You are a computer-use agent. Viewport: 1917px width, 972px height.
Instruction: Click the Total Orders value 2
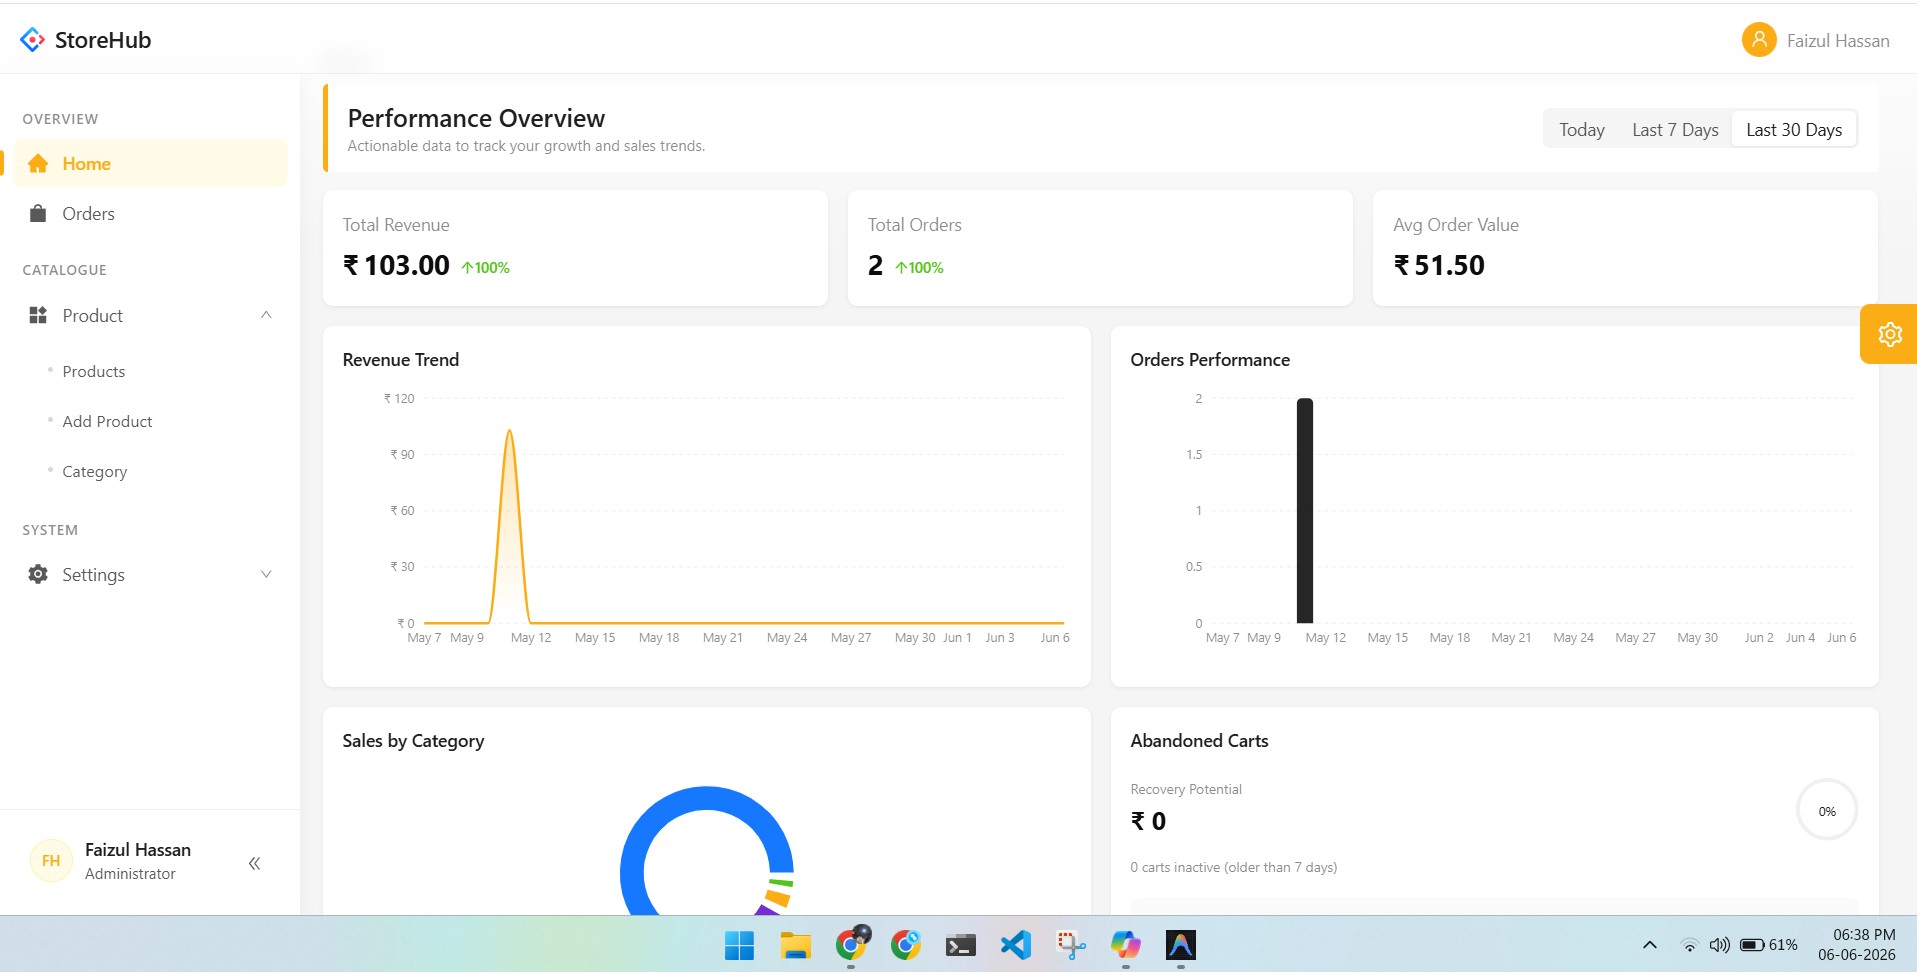coord(875,265)
